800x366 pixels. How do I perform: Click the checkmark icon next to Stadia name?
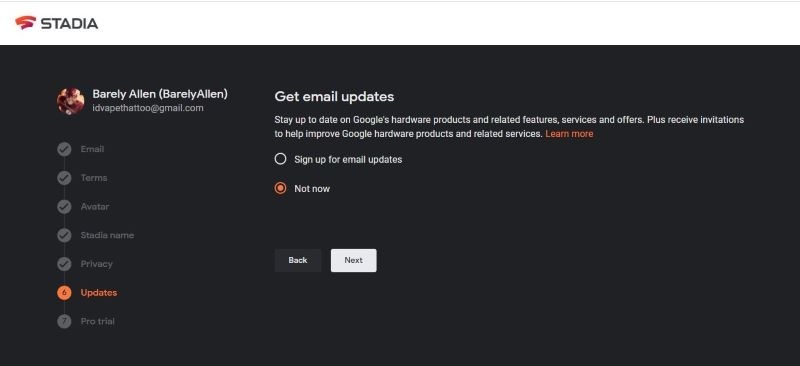64,235
